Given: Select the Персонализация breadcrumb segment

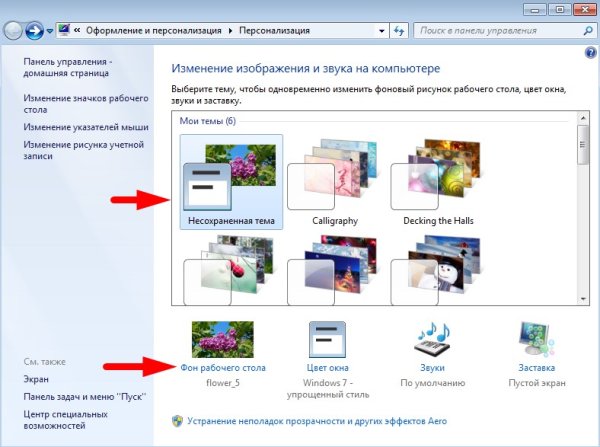Looking at the screenshot, I should tap(274, 30).
